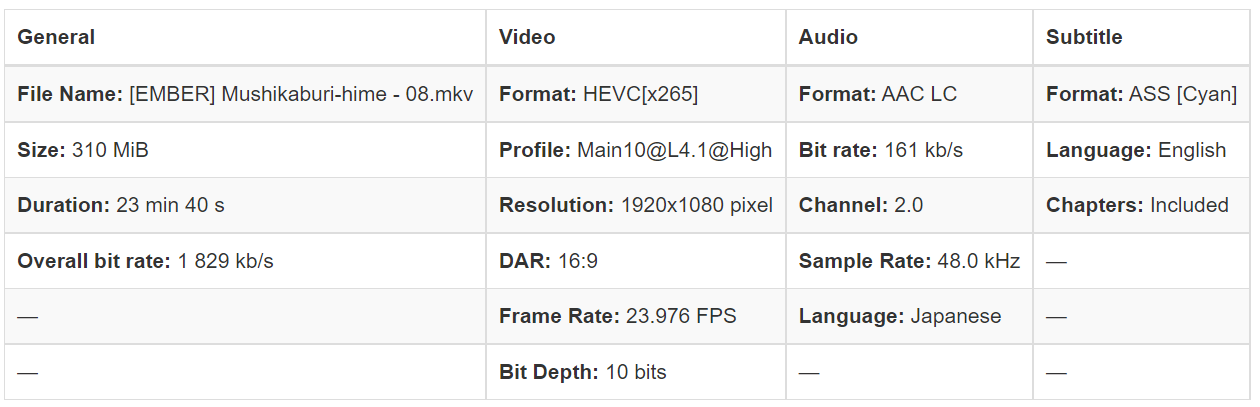Click the subtitle Format ASS [Cyan] cell
Viewport: 1260px width, 407px height.
click(x=1141, y=95)
